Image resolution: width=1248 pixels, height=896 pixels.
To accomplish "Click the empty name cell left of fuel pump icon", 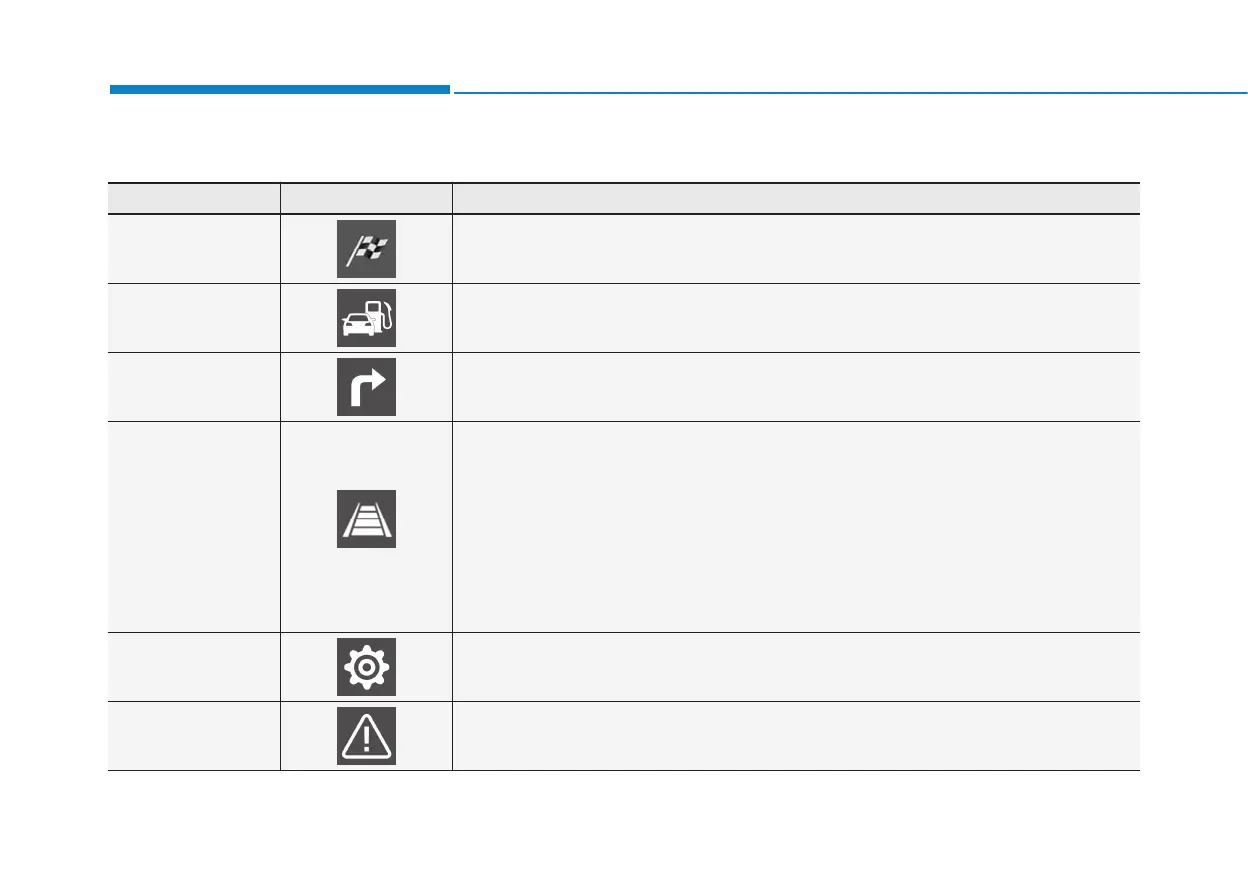I will pyautogui.click(x=194, y=318).
